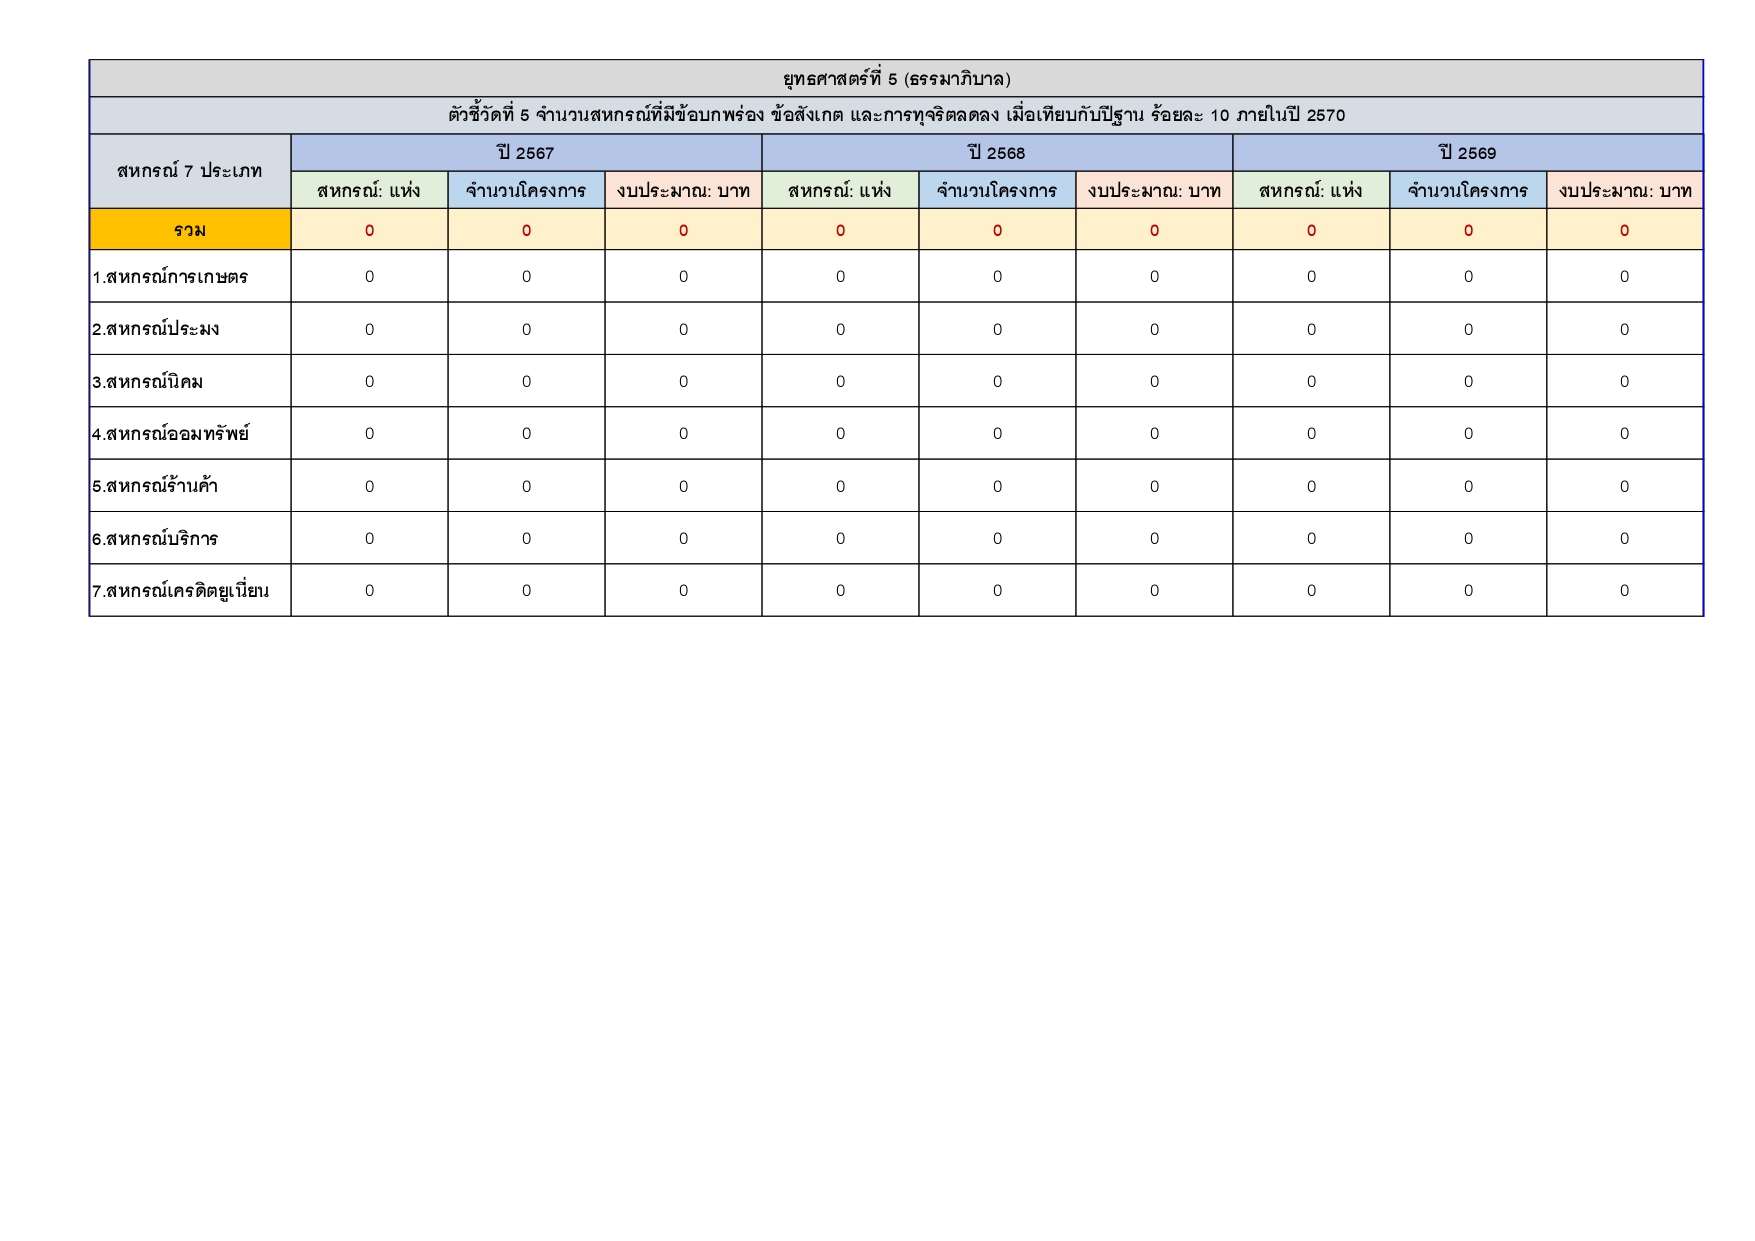This screenshot has width=1755, height=1241.
Task: Select the orange 'รวม' total cell
Action: click(x=190, y=229)
